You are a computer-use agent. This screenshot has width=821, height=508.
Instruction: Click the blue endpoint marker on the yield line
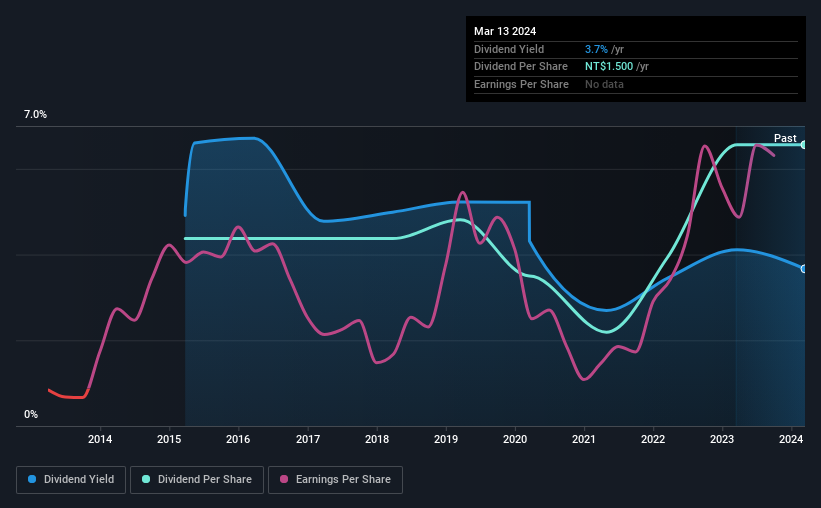pos(803,269)
